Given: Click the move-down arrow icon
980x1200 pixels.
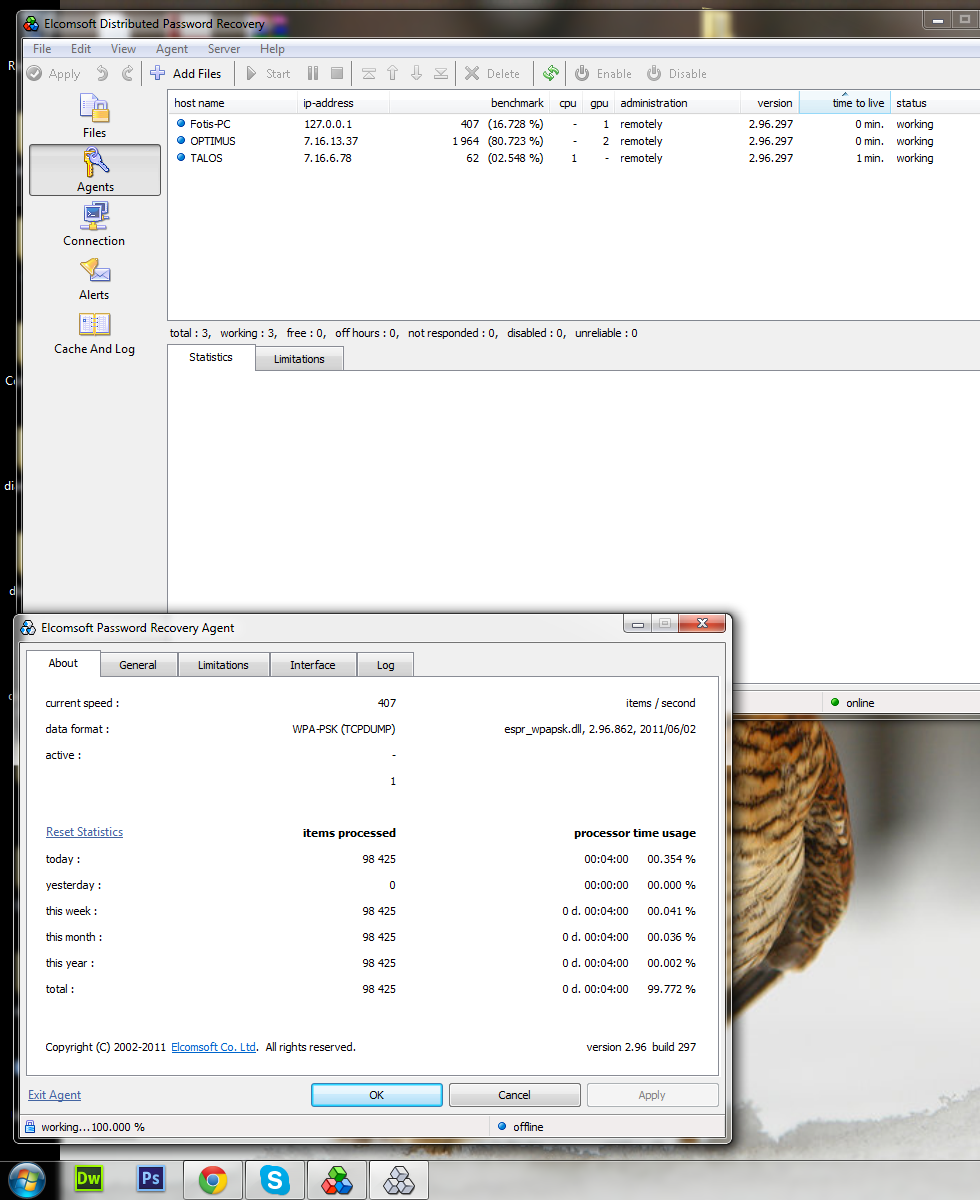Looking at the screenshot, I should click(417, 73).
